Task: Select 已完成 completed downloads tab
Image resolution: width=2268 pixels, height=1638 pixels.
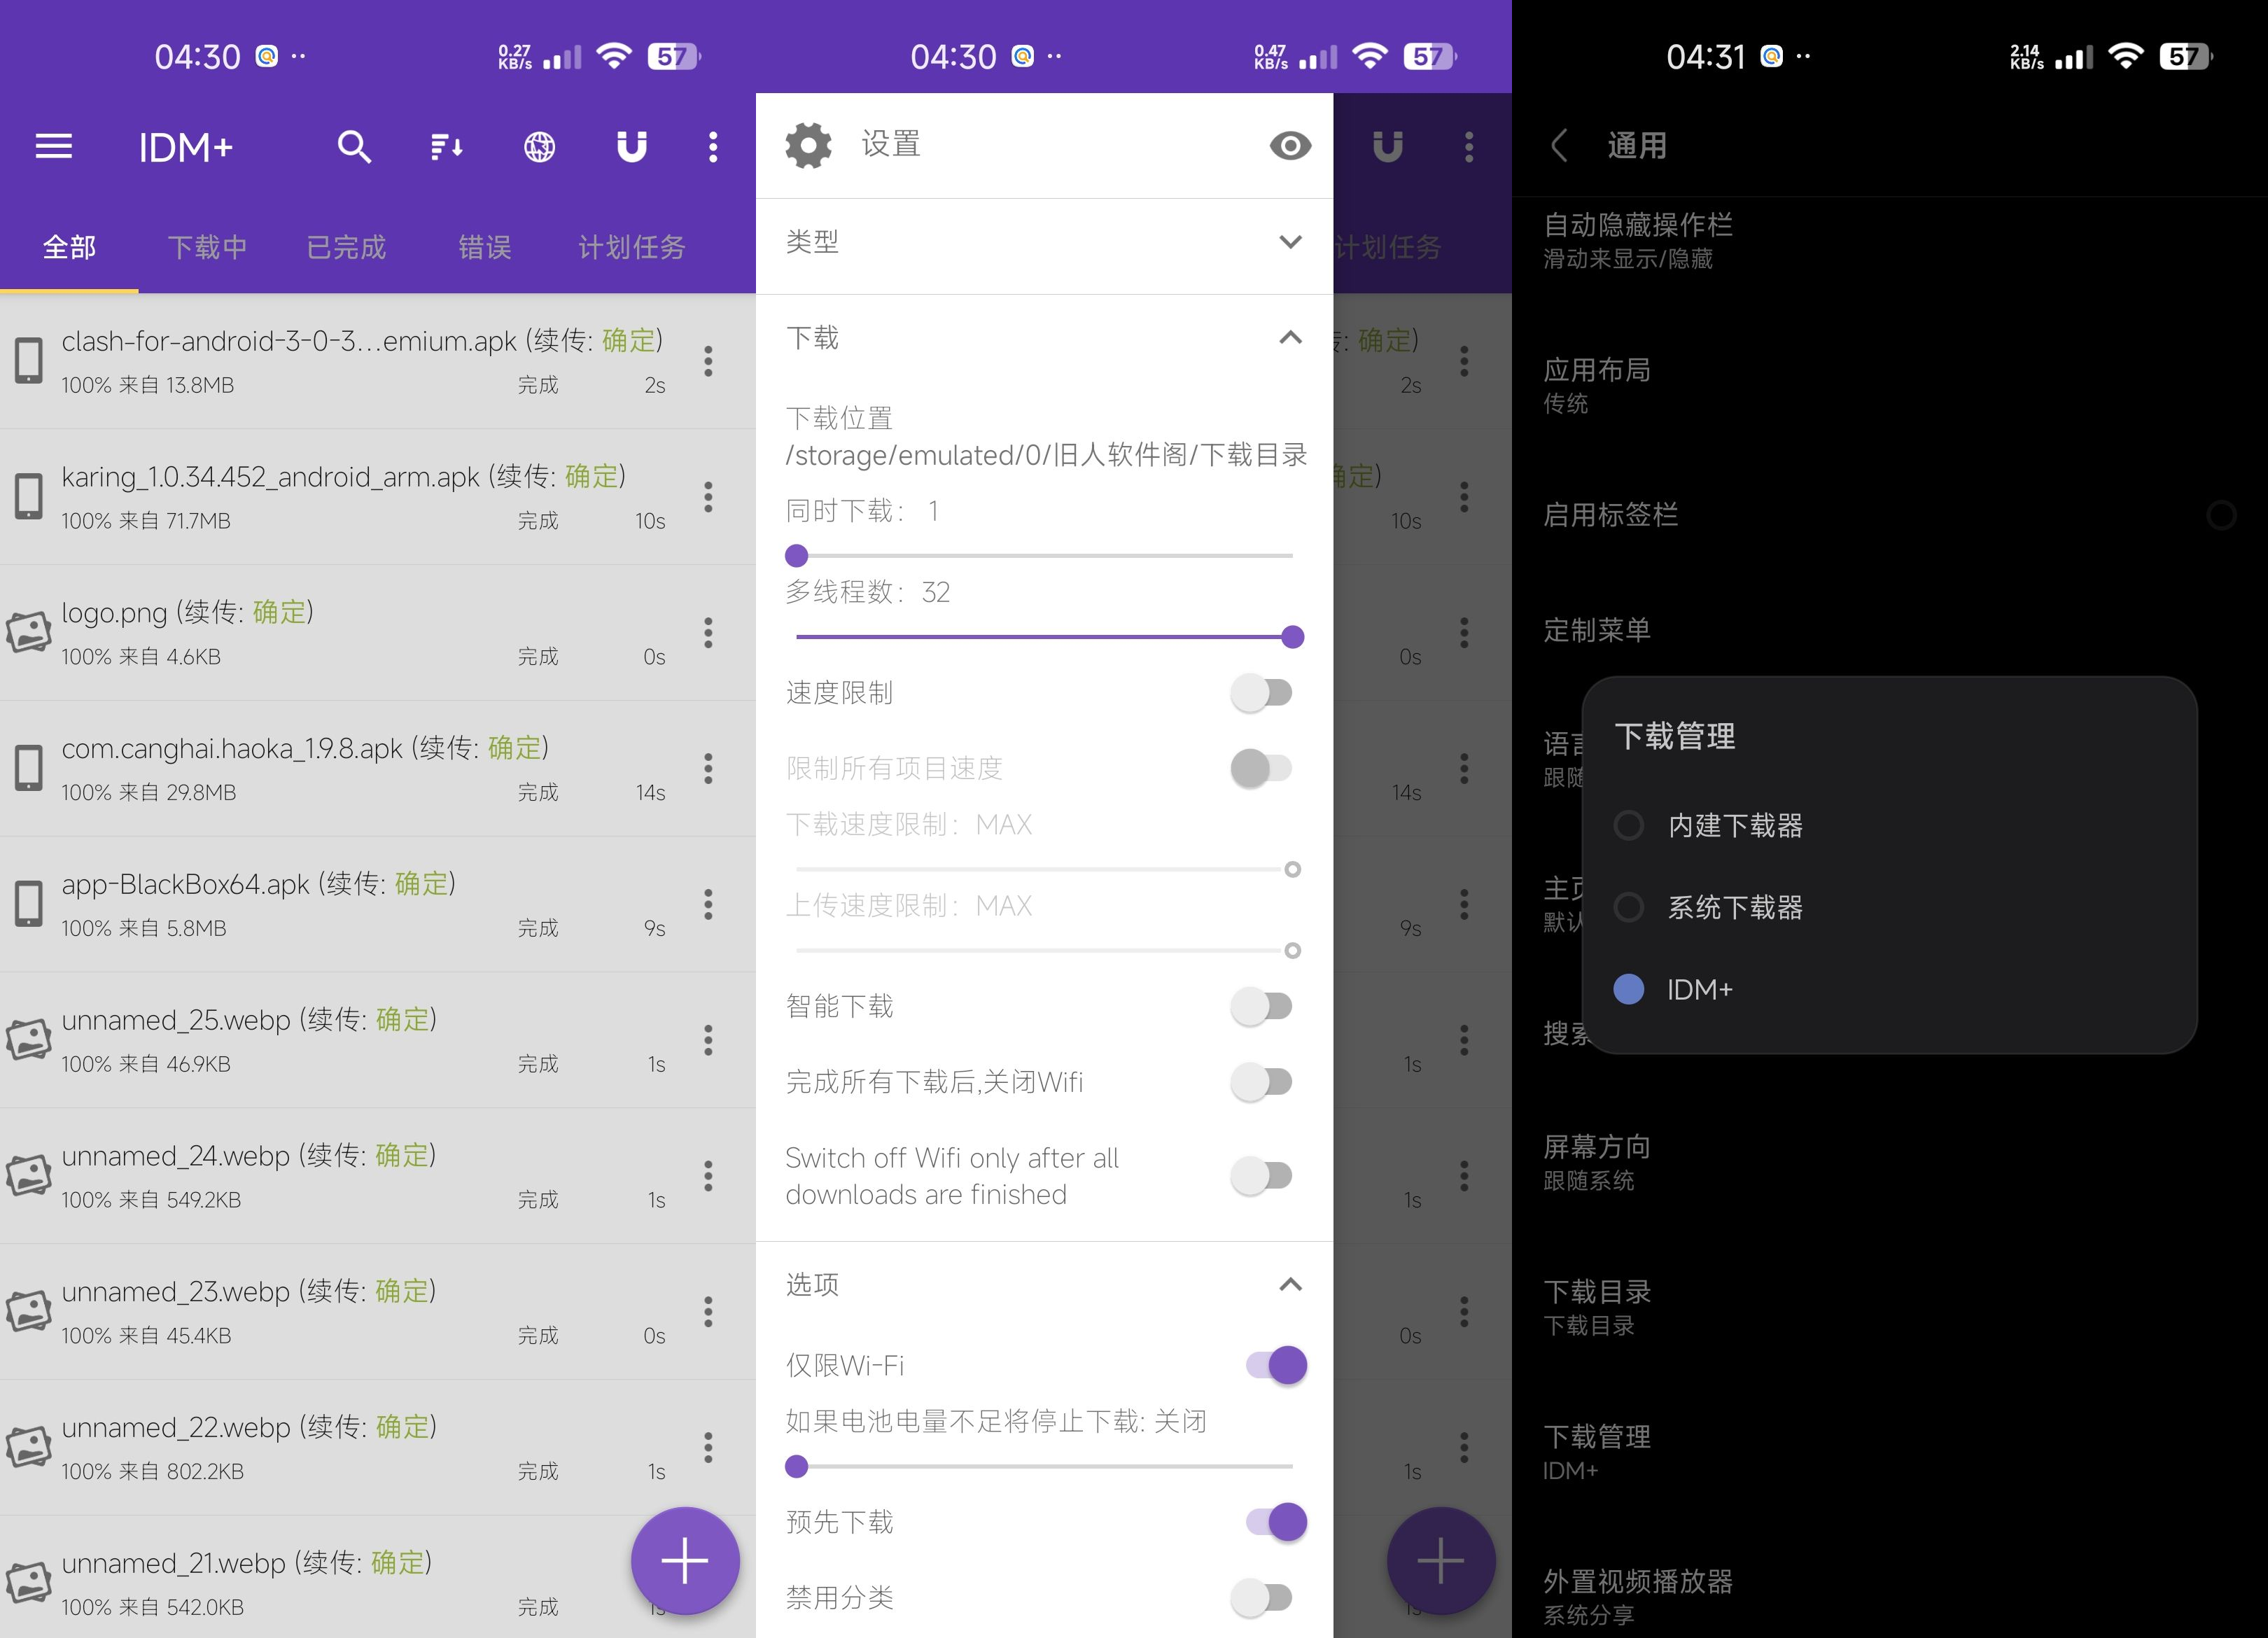Action: (347, 245)
